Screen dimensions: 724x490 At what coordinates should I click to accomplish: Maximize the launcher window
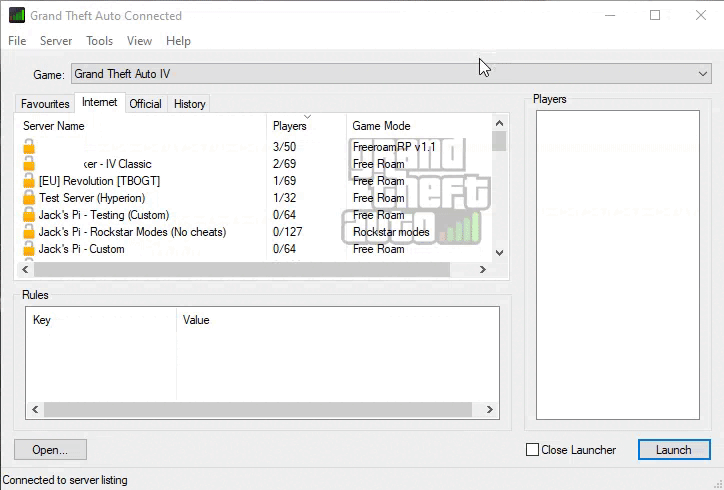click(x=655, y=15)
